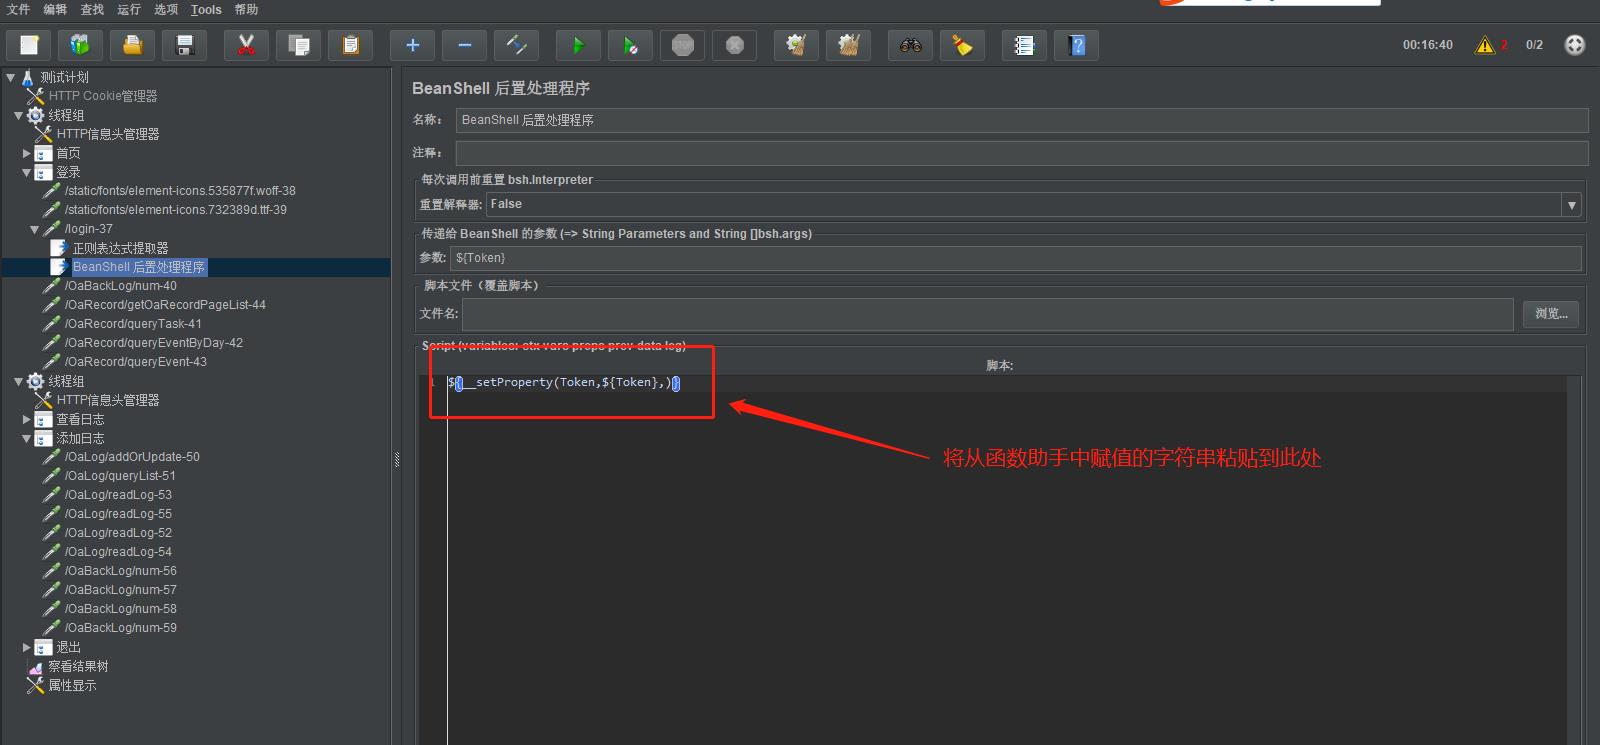Start test without pauses icon
Image resolution: width=1600 pixels, height=745 pixels.
pos(631,45)
